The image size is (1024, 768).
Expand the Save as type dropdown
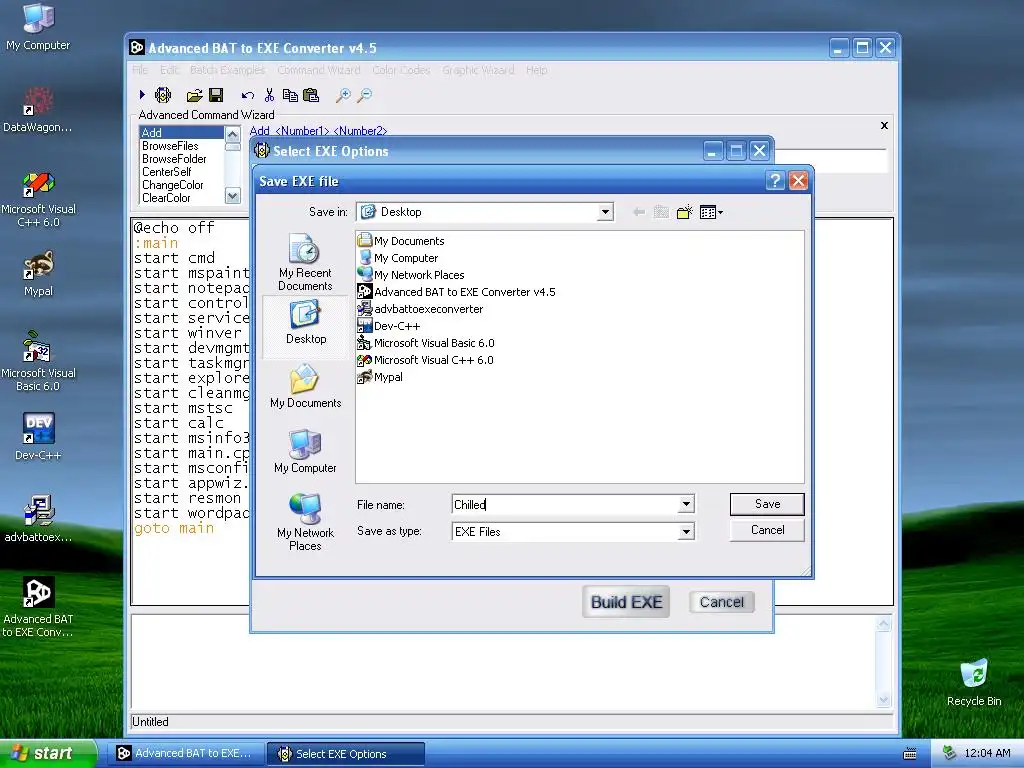tap(686, 532)
